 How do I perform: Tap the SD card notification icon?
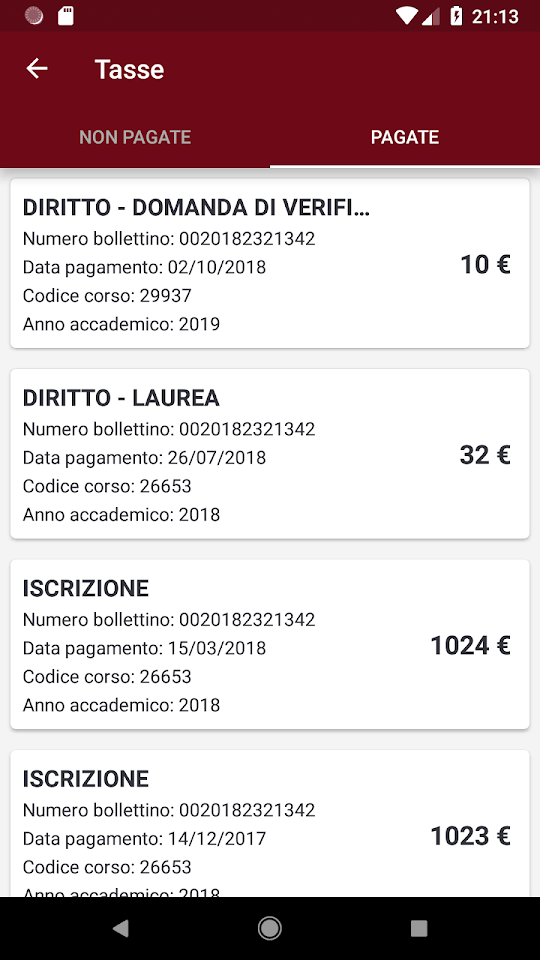pyautogui.click(x=66, y=16)
